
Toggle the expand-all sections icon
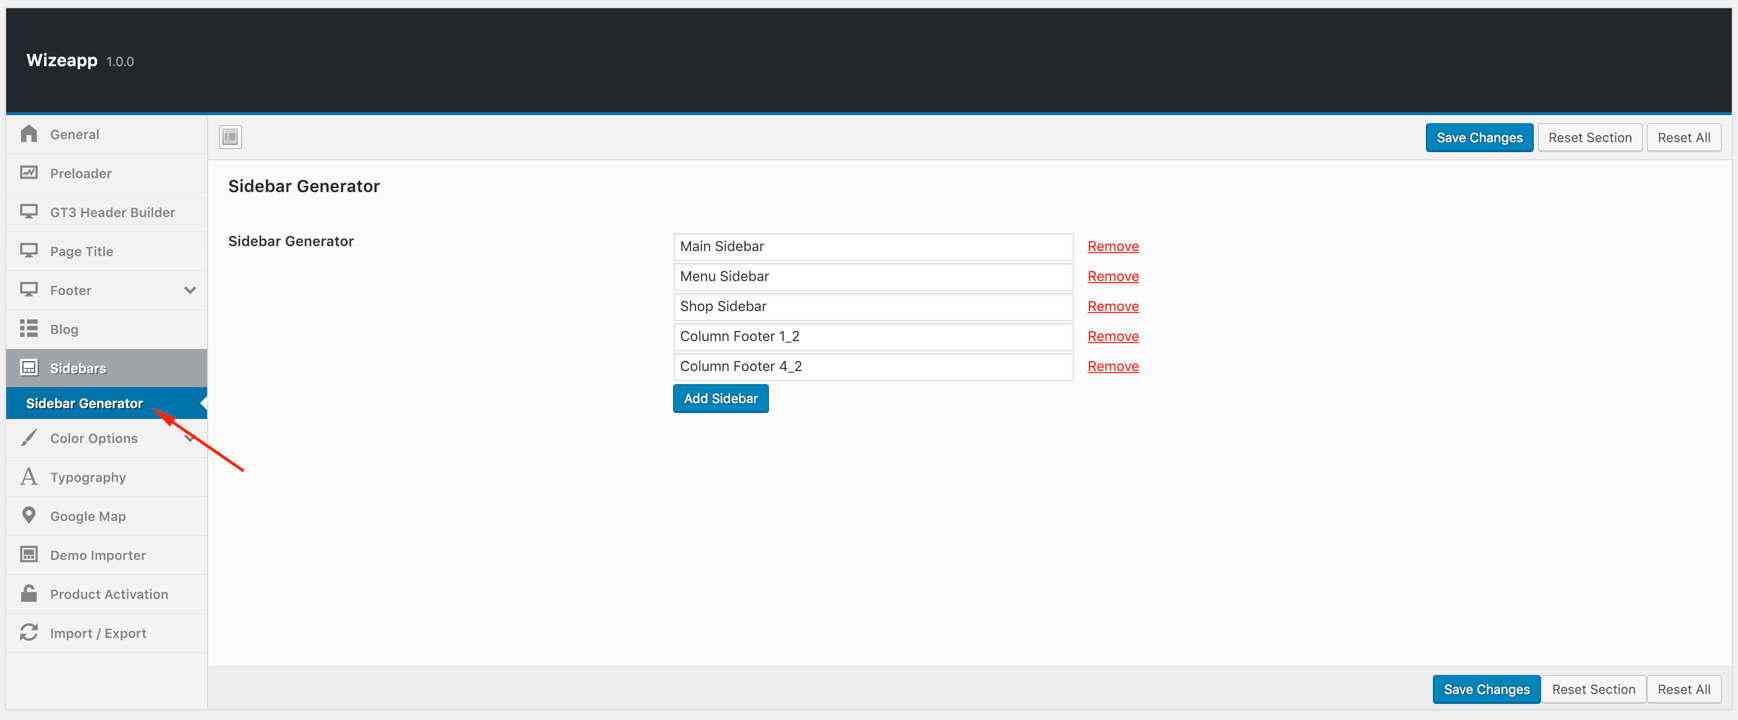point(231,137)
